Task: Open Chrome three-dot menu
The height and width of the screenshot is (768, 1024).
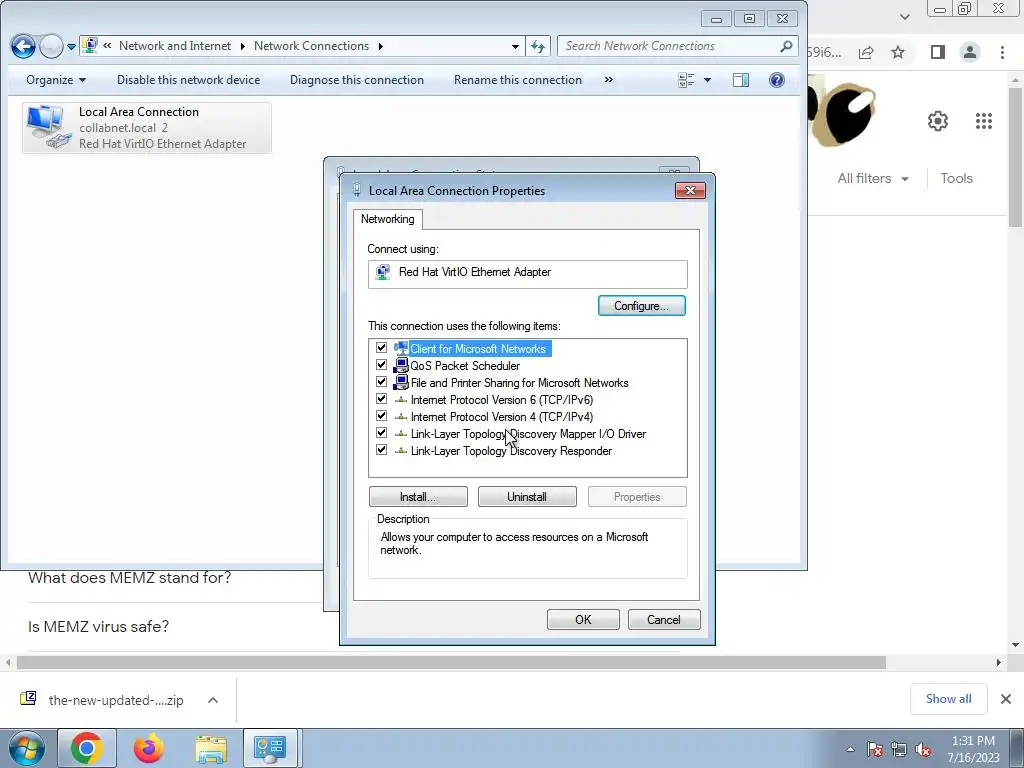Action: pos(1002,52)
